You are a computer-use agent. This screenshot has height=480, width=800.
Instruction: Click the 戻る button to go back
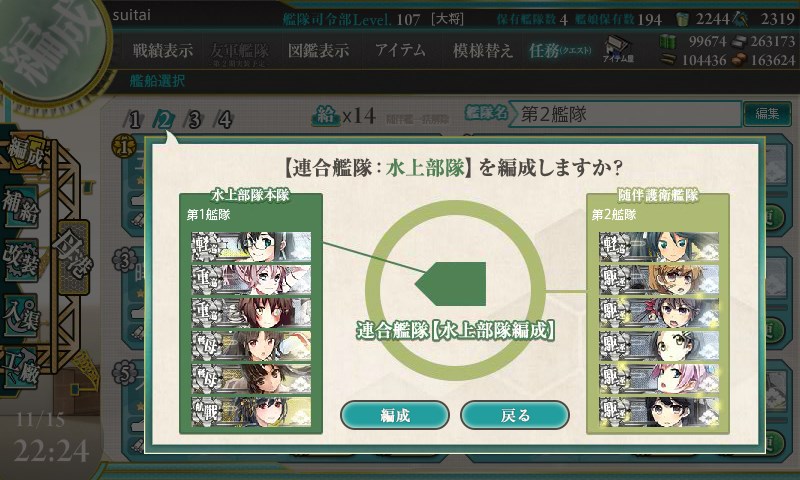pos(515,415)
